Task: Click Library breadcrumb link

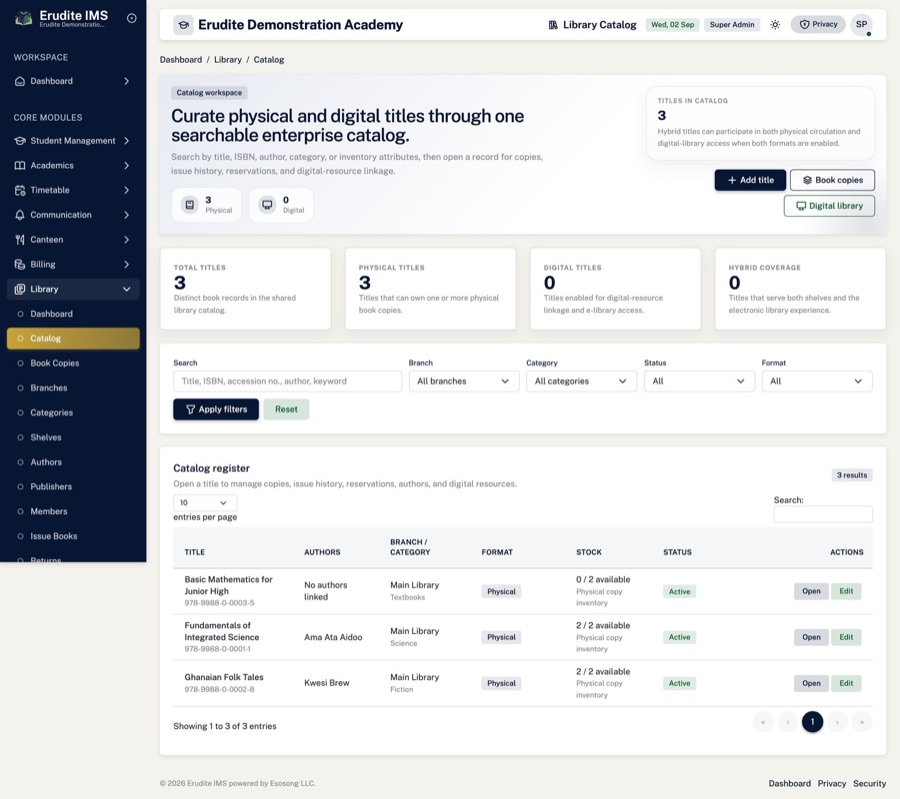Action: tap(228, 60)
